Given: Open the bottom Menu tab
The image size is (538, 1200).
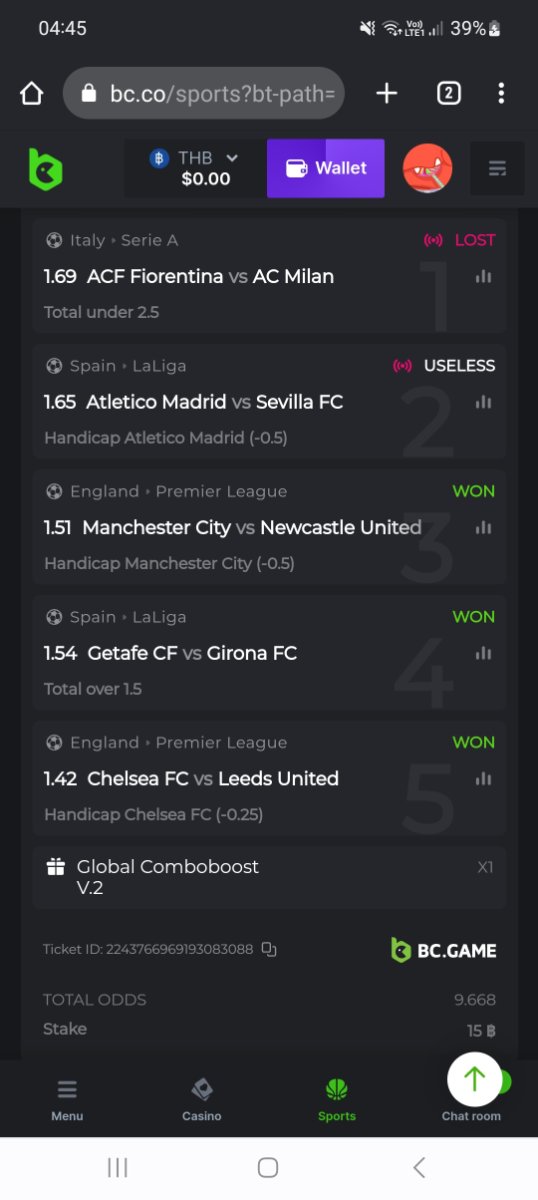Looking at the screenshot, I should click(67, 1099).
